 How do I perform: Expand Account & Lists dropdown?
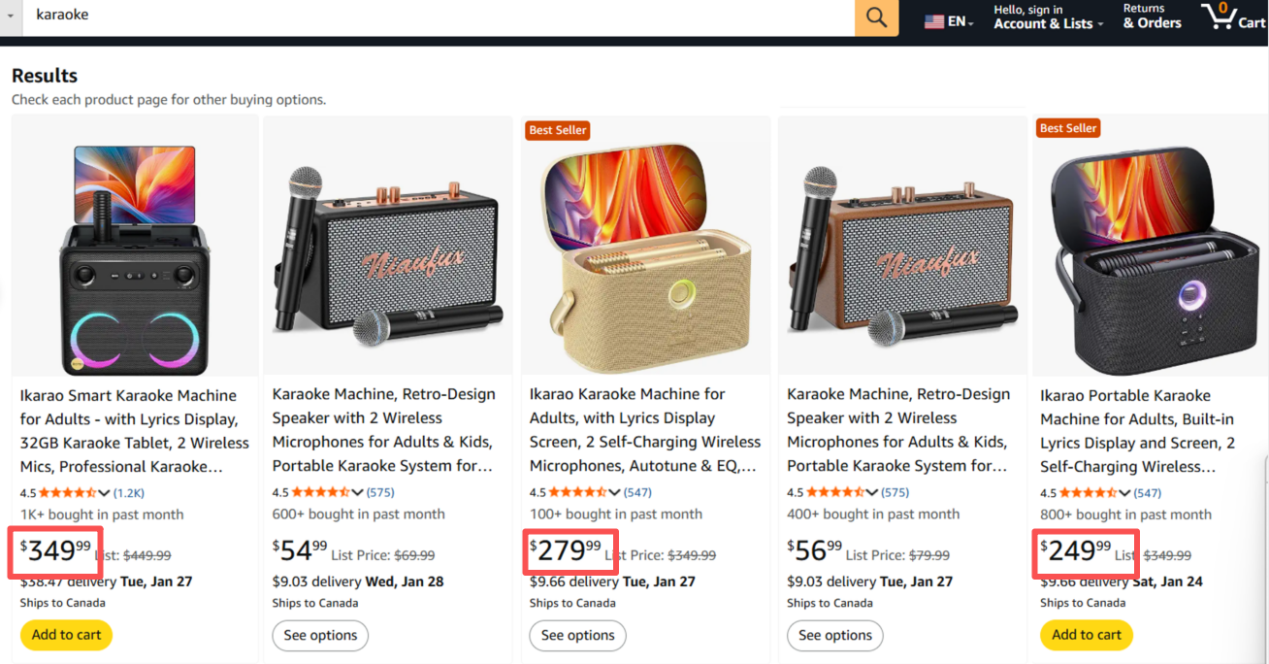1048,18
